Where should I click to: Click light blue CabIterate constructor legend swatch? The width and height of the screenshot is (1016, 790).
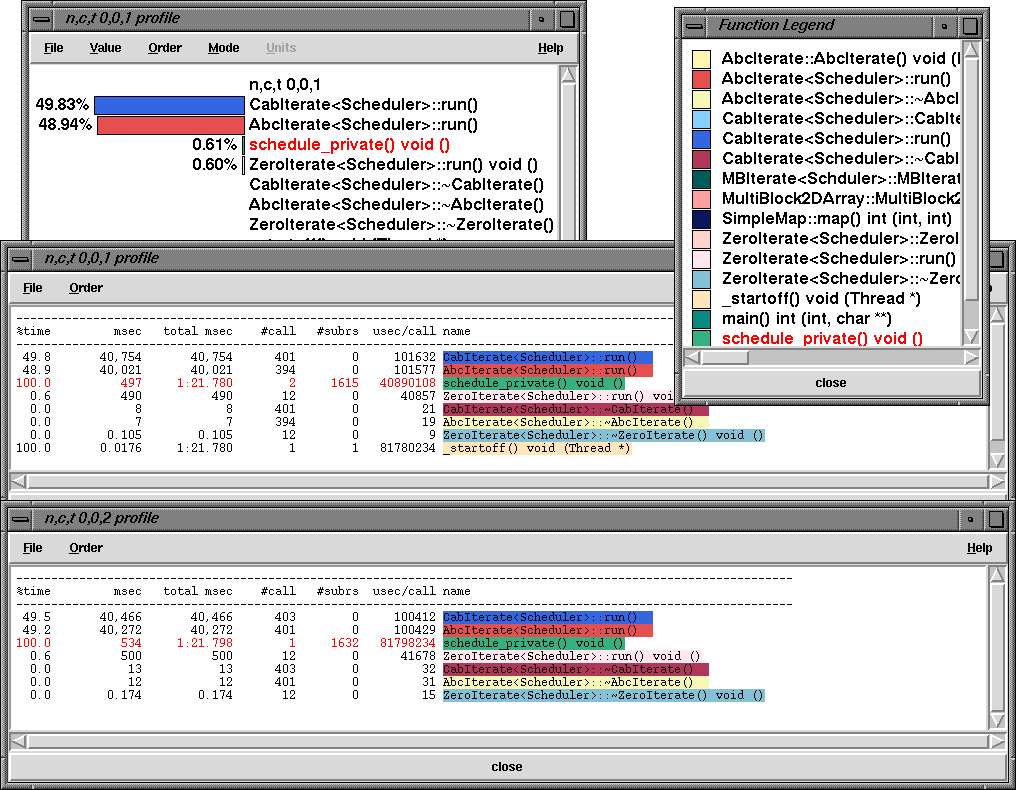pyautogui.click(x=701, y=119)
